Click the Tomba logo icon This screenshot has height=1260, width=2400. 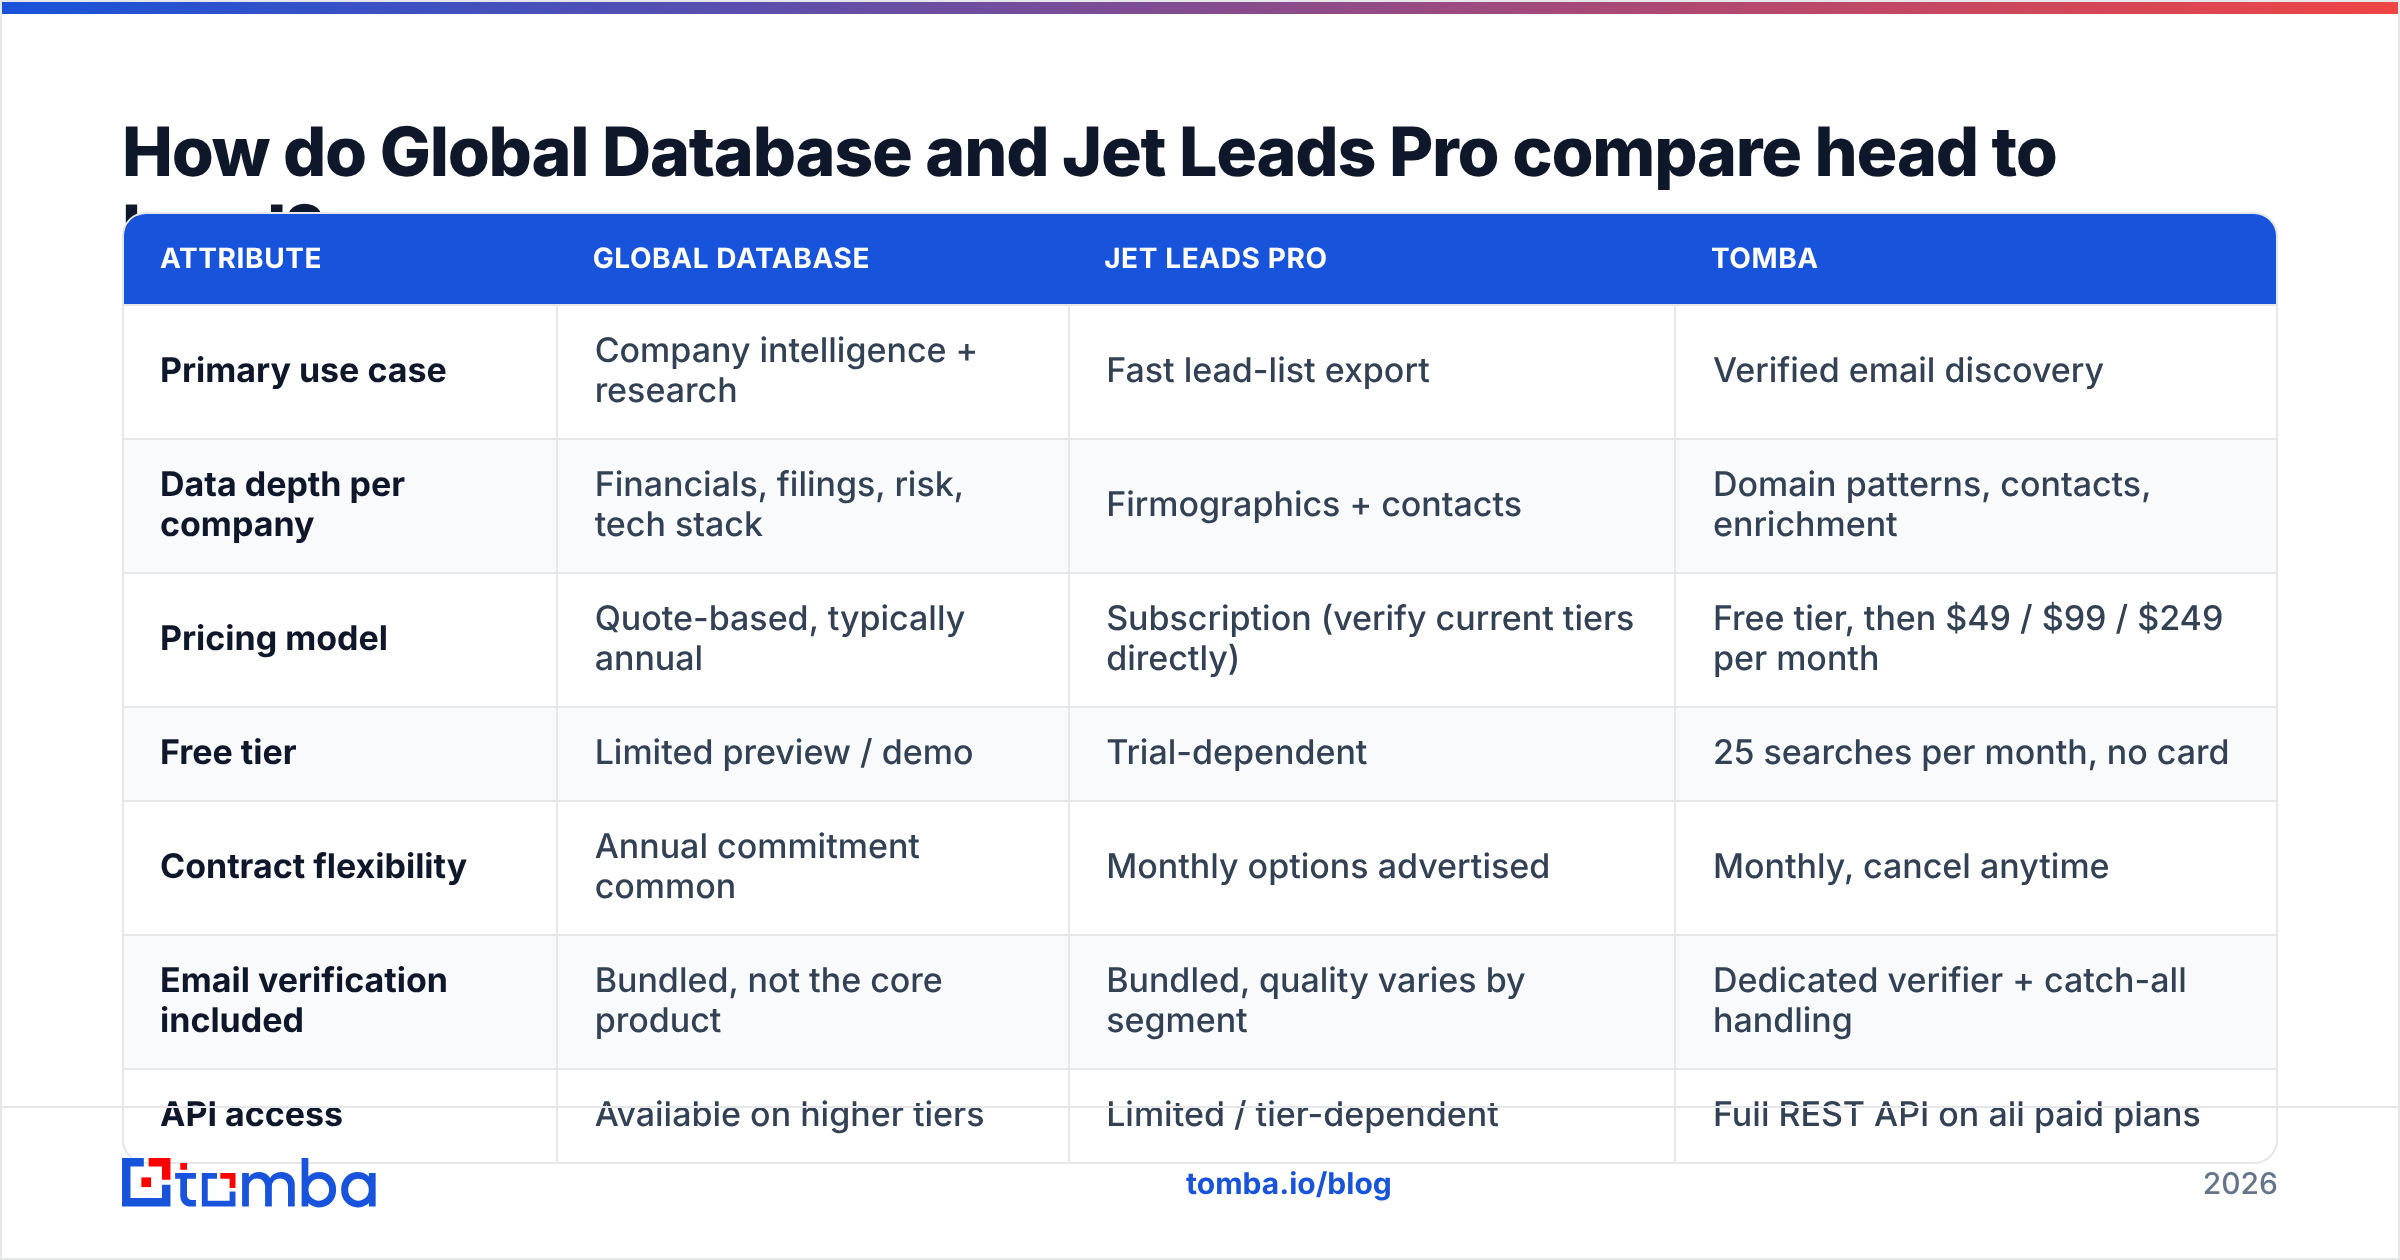[x=248, y=1183]
